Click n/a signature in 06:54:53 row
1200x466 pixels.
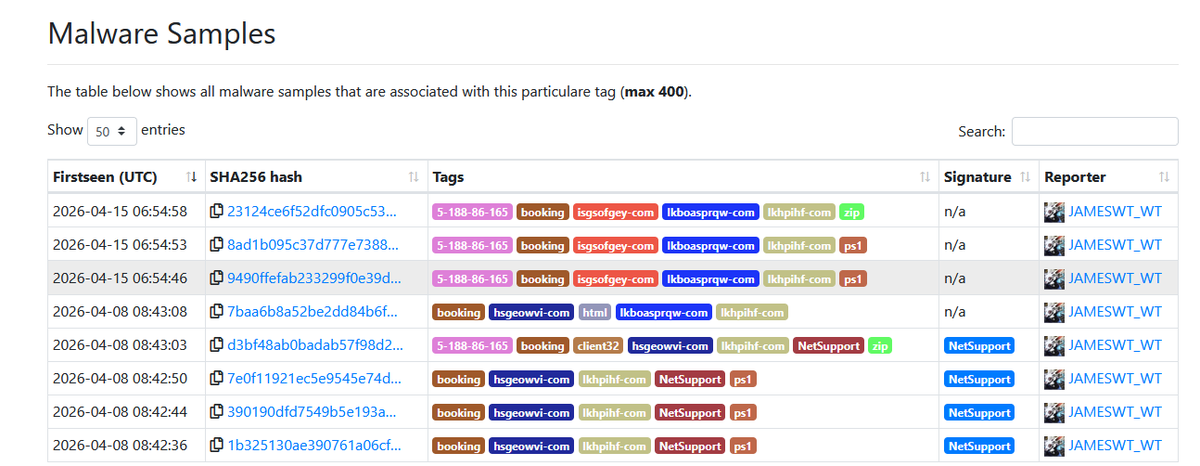[x=955, y=245]
